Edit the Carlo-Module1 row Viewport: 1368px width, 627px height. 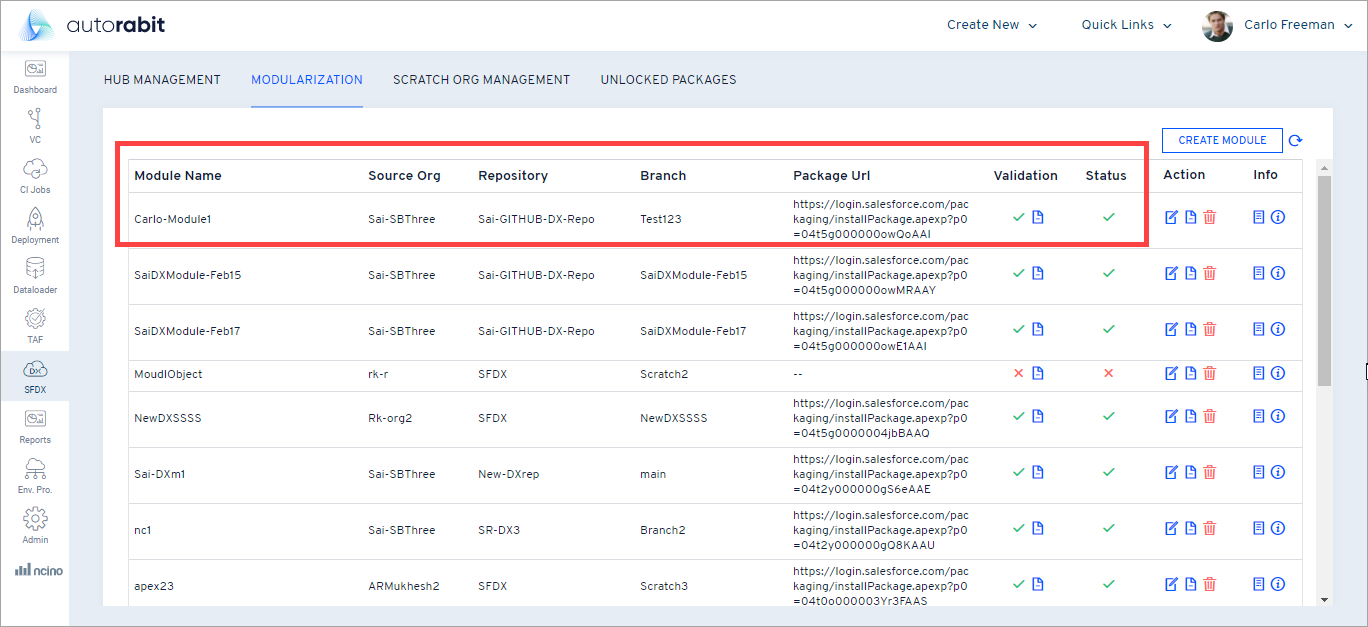tap(1171, 217)
